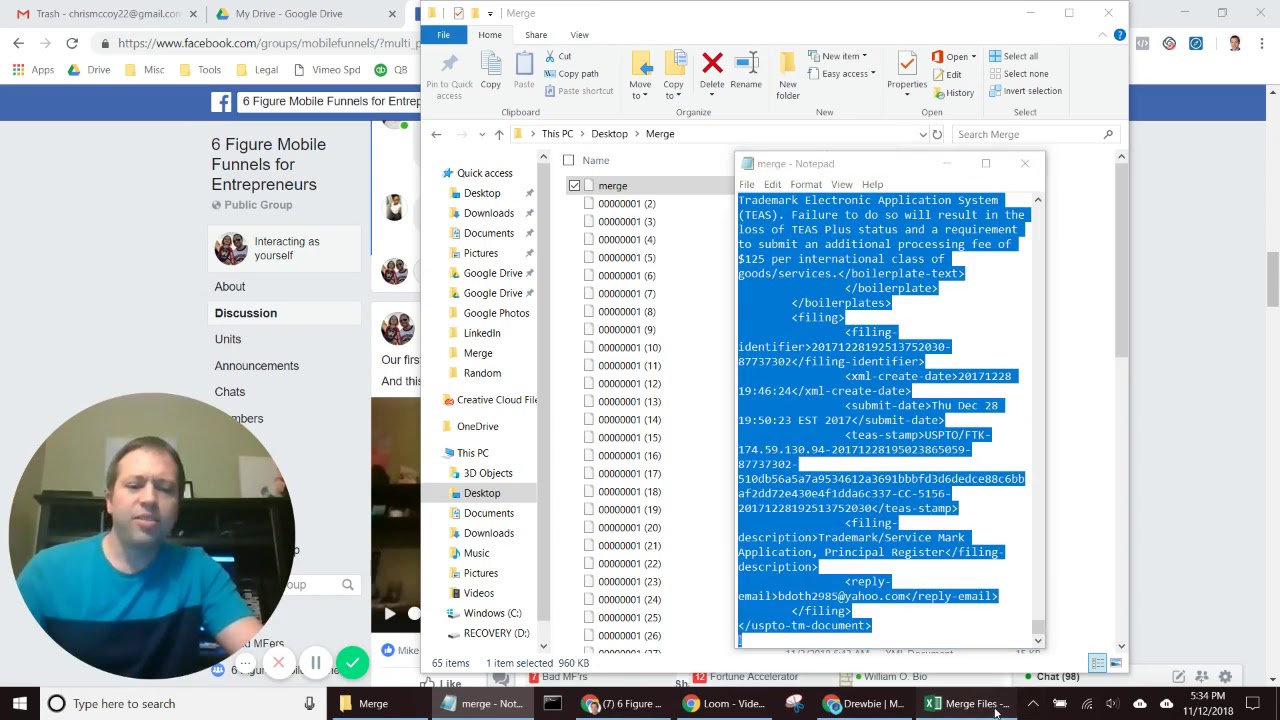Create a New folder from ribbon

coord(788,76)
